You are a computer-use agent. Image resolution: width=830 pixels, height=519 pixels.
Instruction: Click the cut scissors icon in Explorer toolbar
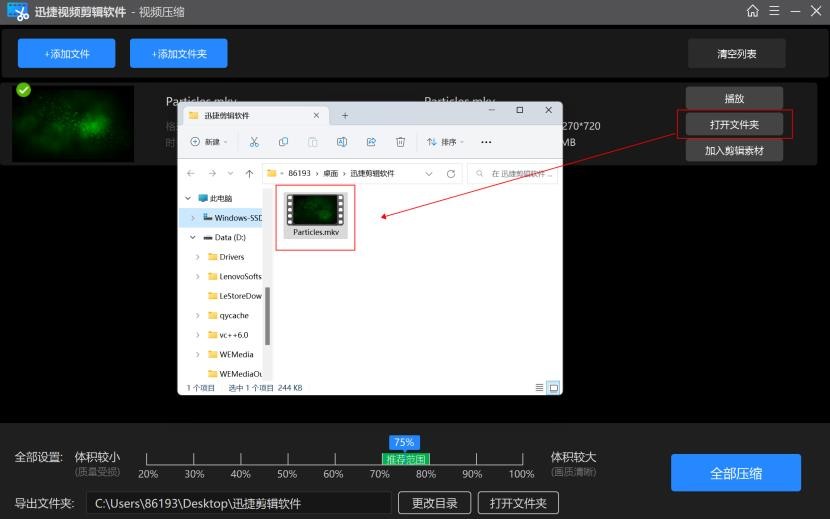coord(254,142)
